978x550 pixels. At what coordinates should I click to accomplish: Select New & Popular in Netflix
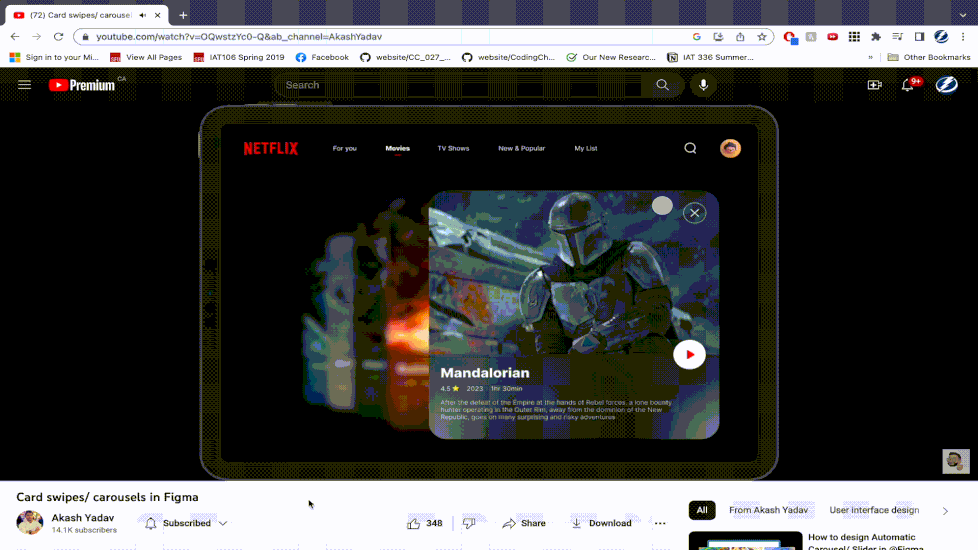point(521,148)
